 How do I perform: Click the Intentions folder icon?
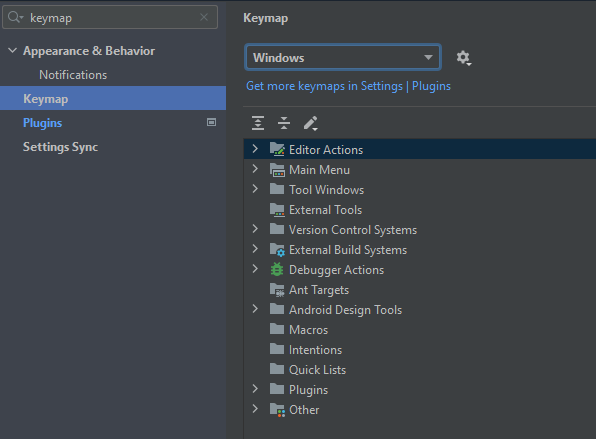277,349
